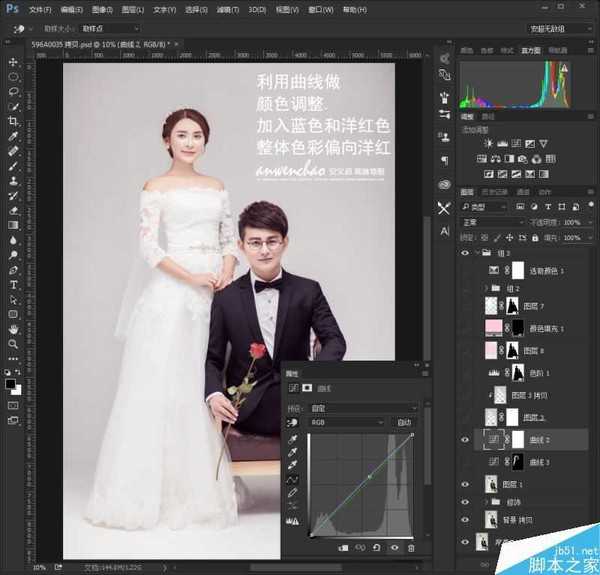The height and width of the screenshot is (575, 600).
Task: Select the Lasso tool
Action: [x=13, y=91]
